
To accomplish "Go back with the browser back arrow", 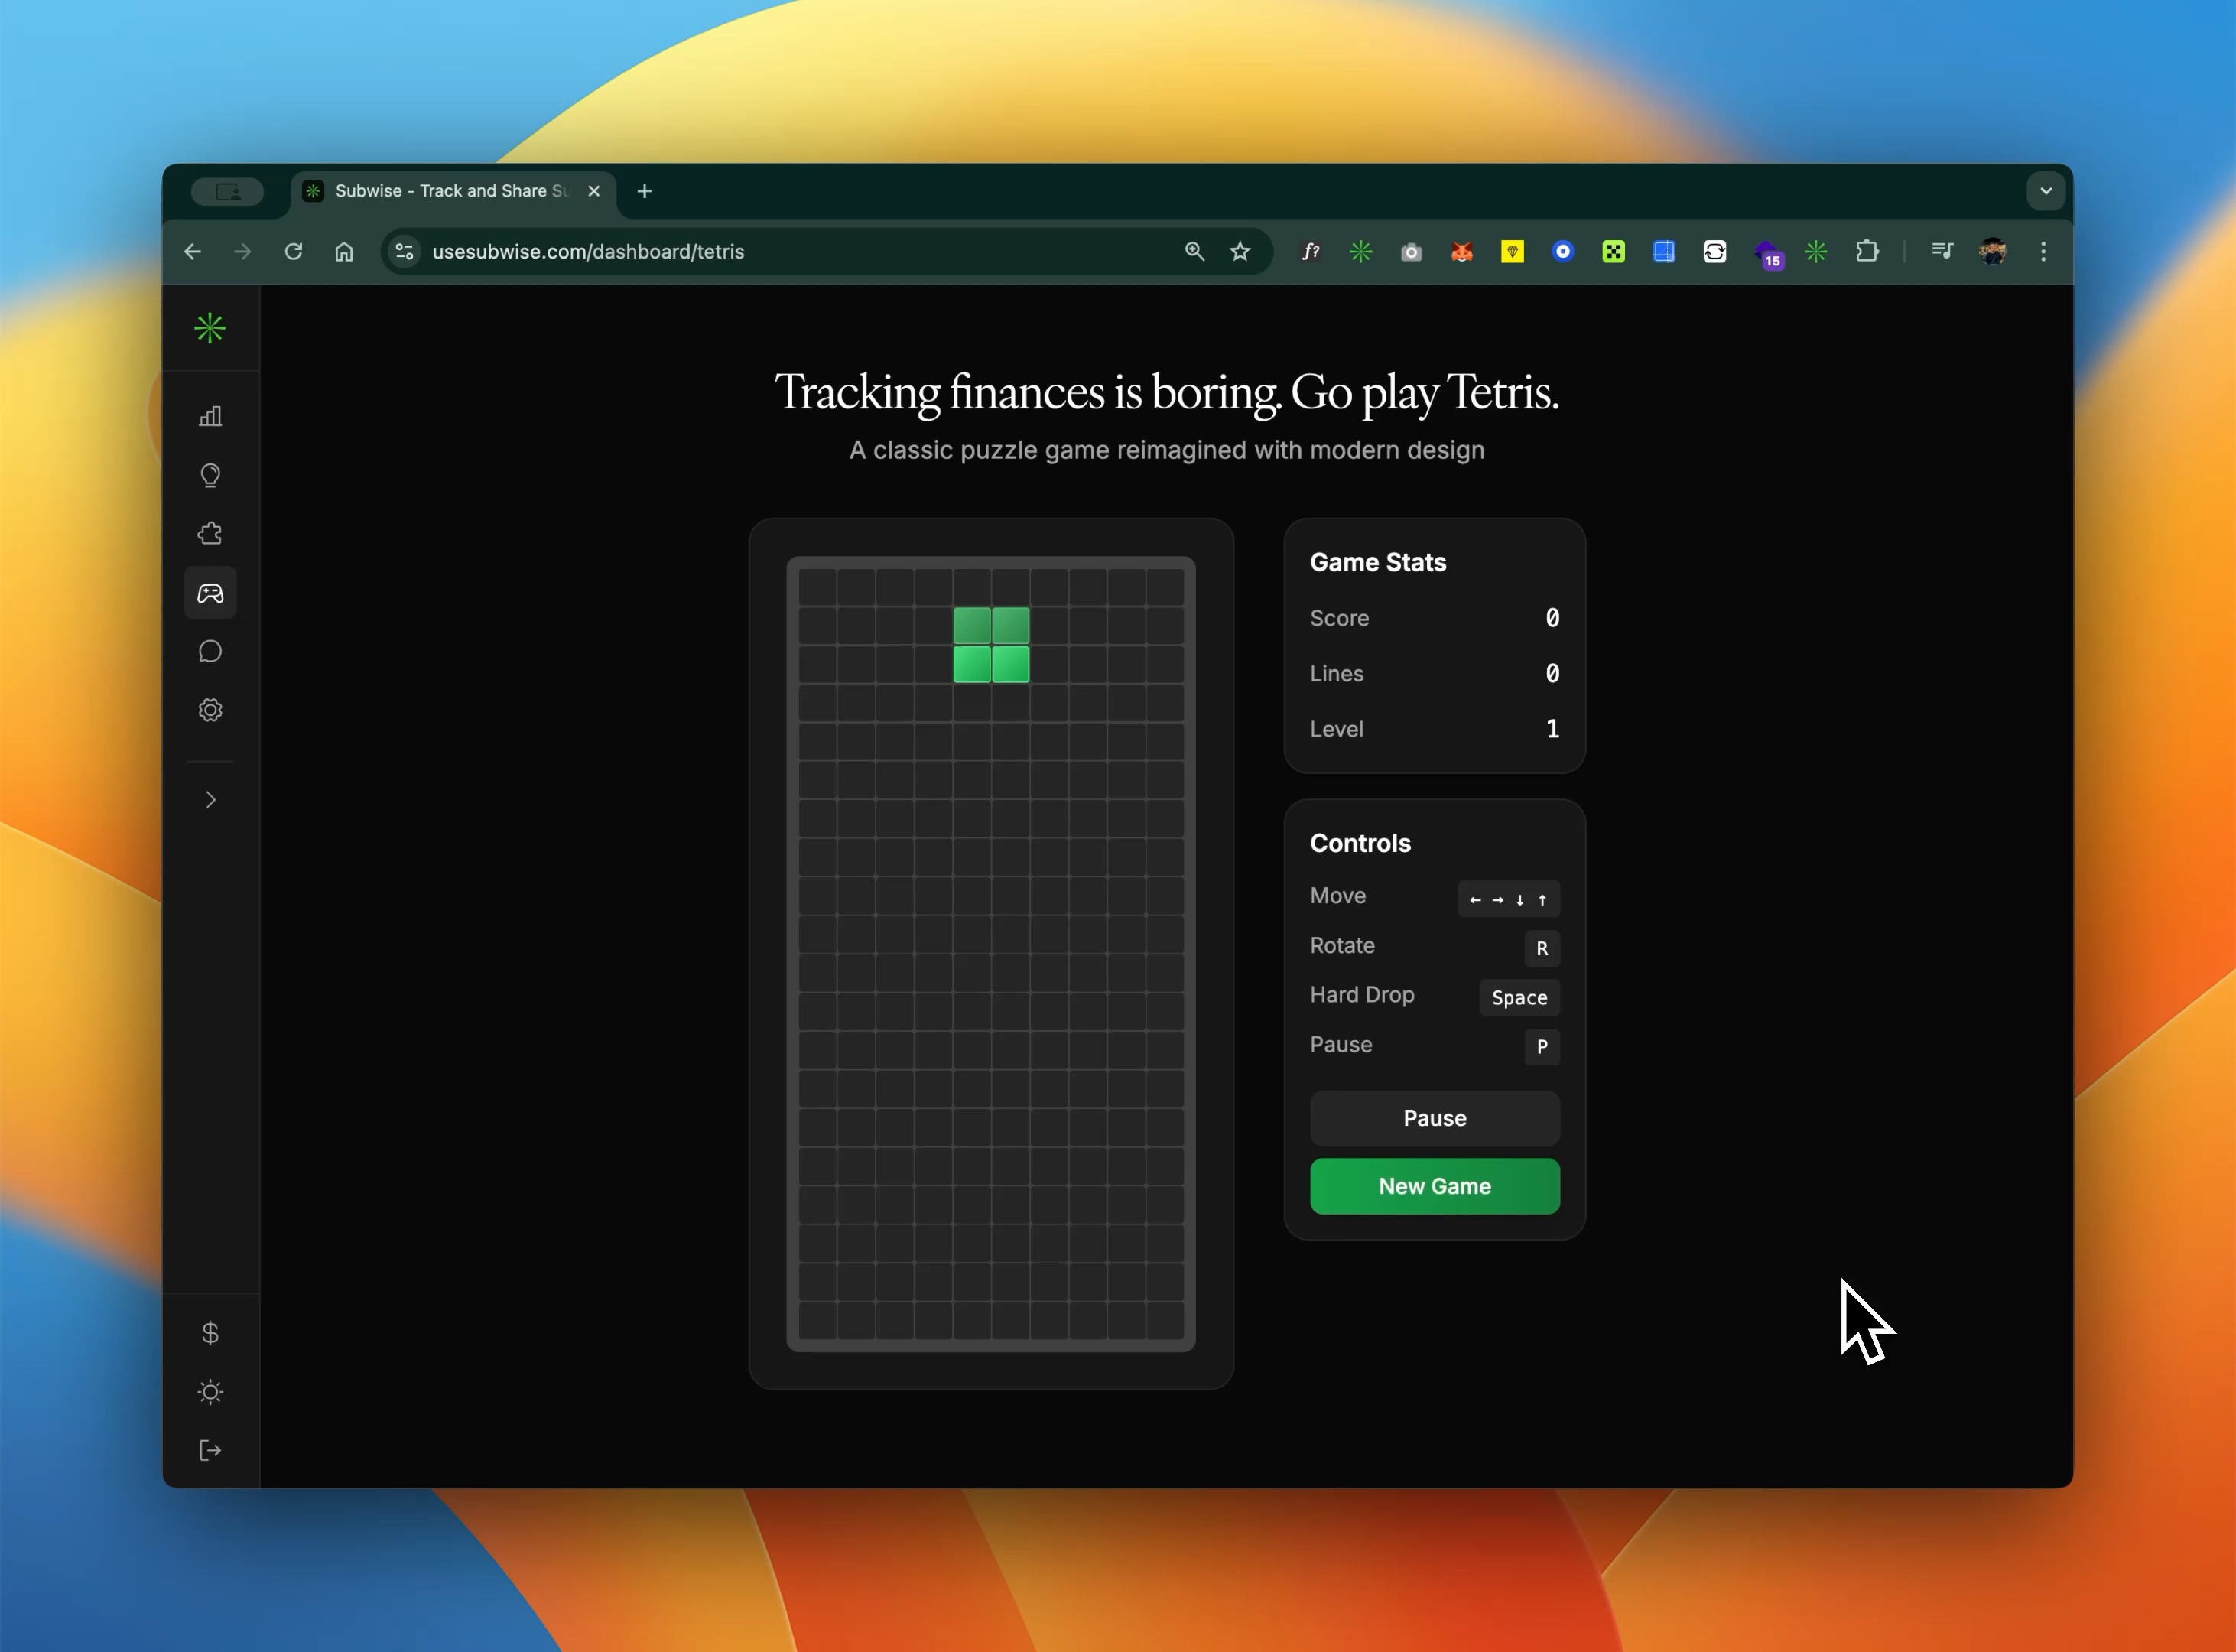I will 193,252.
